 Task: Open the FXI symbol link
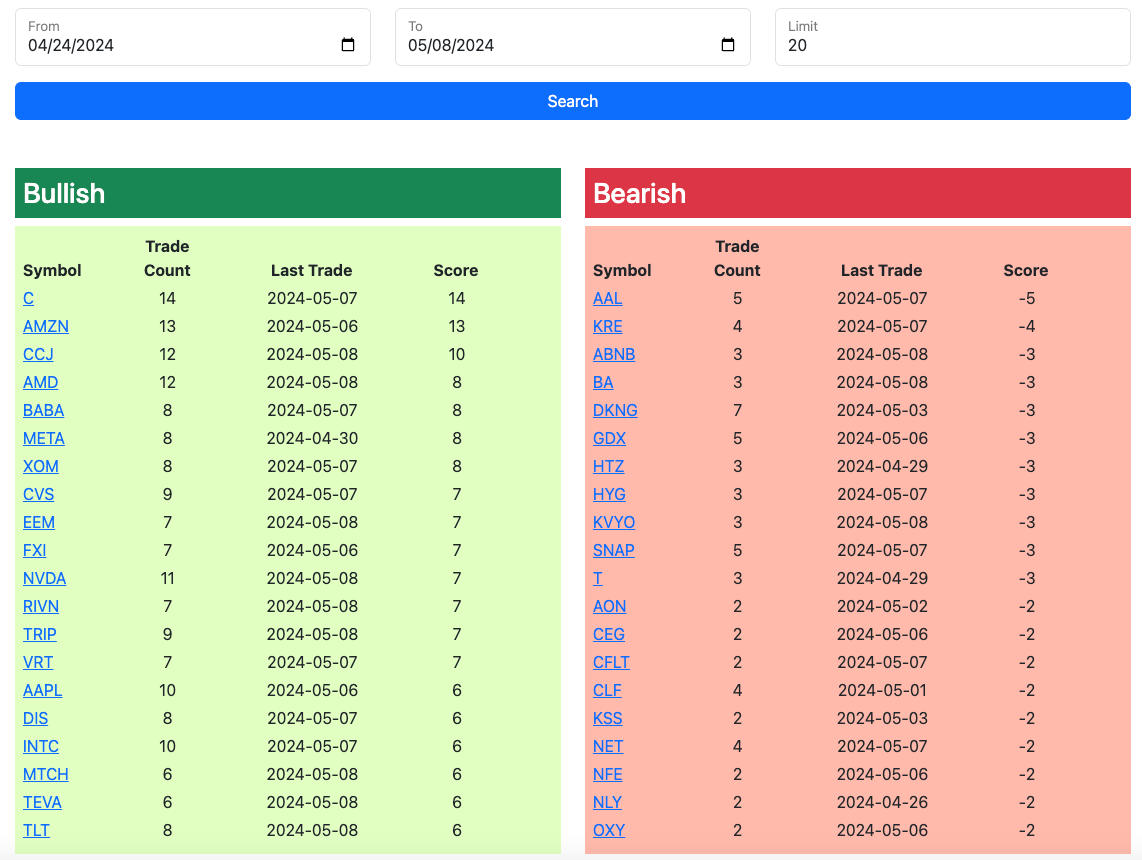(34, 551)
